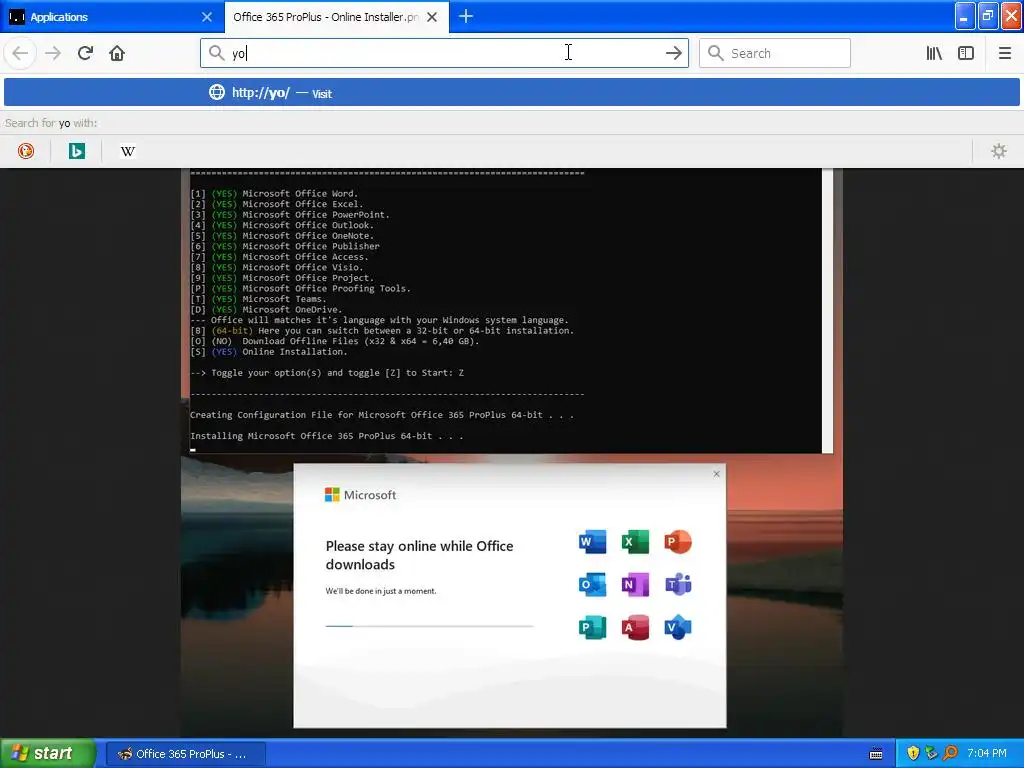The image size is (1024, 768).
Task: Click the Visio icon in Office dialog
Action: [678, 628]
